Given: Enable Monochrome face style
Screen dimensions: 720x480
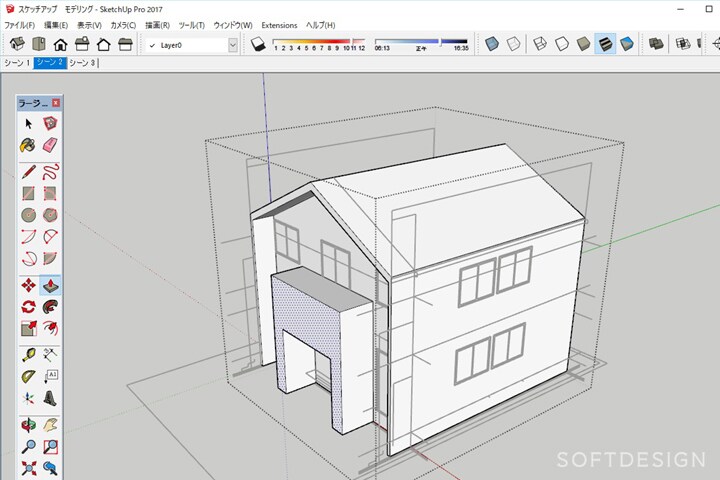Looking at the screenshot, I should click(x=627, y=44).
